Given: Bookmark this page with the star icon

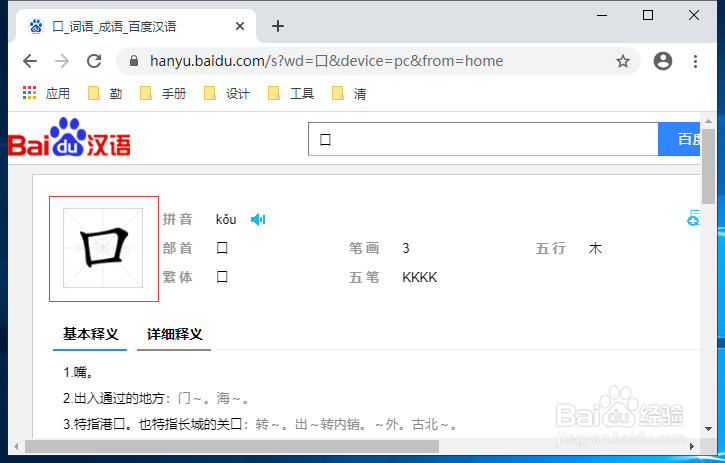Looking at the screenshot, I should pyautogui.click(x=623, y=61).
